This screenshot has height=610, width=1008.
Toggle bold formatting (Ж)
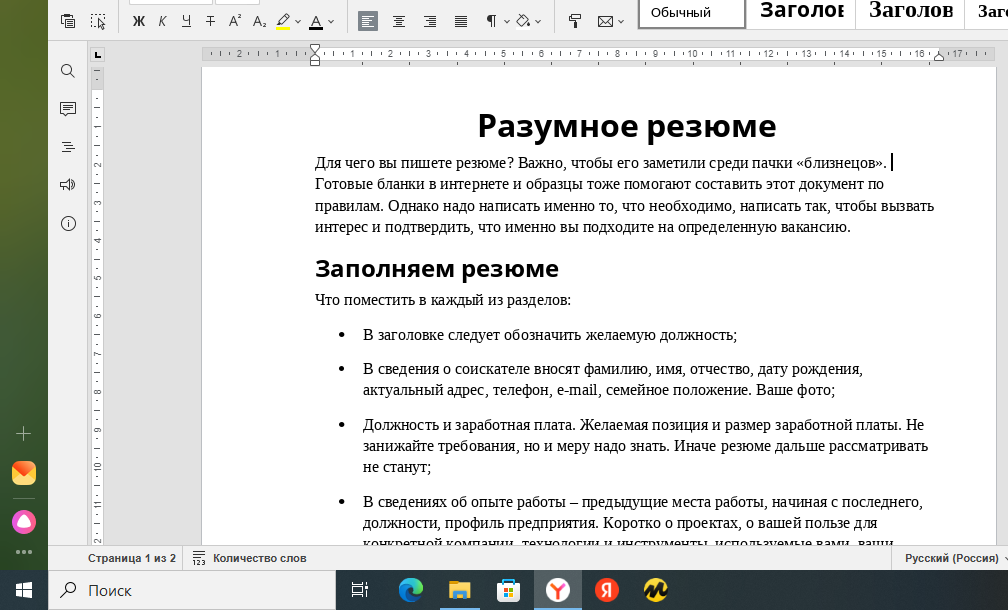click(x=139, y=21)
